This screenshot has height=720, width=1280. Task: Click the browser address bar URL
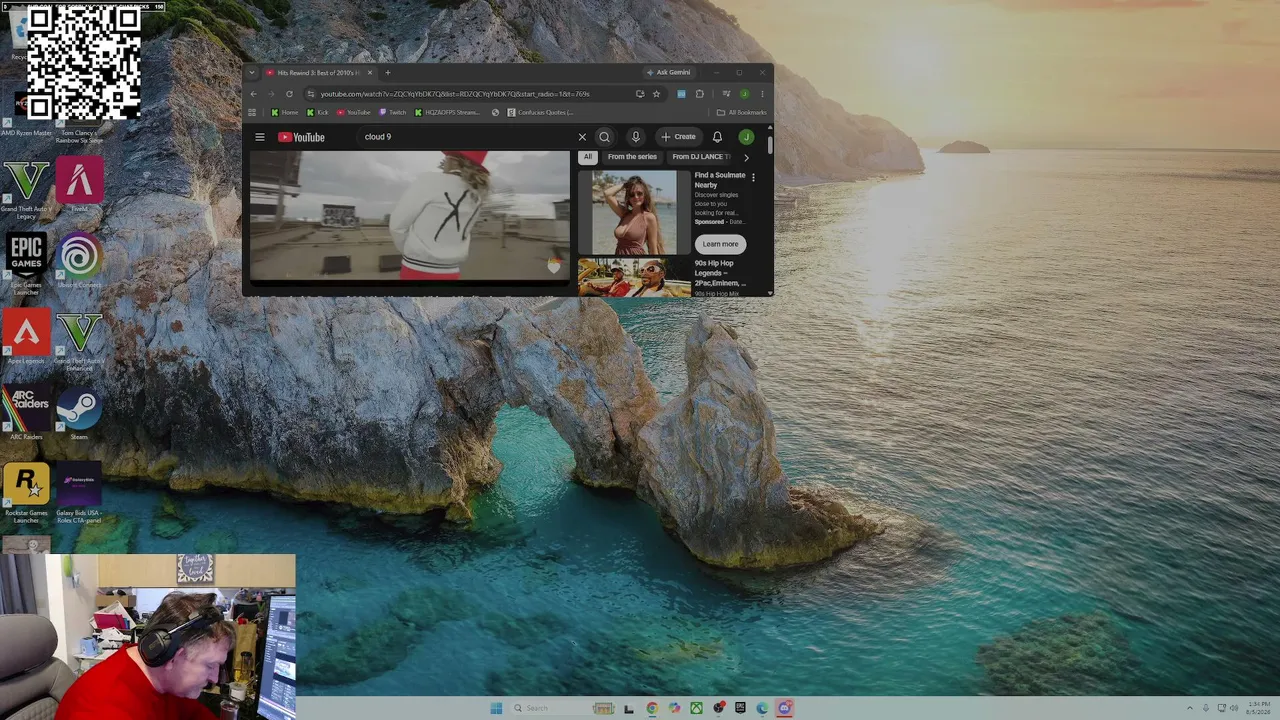[455, 94]
